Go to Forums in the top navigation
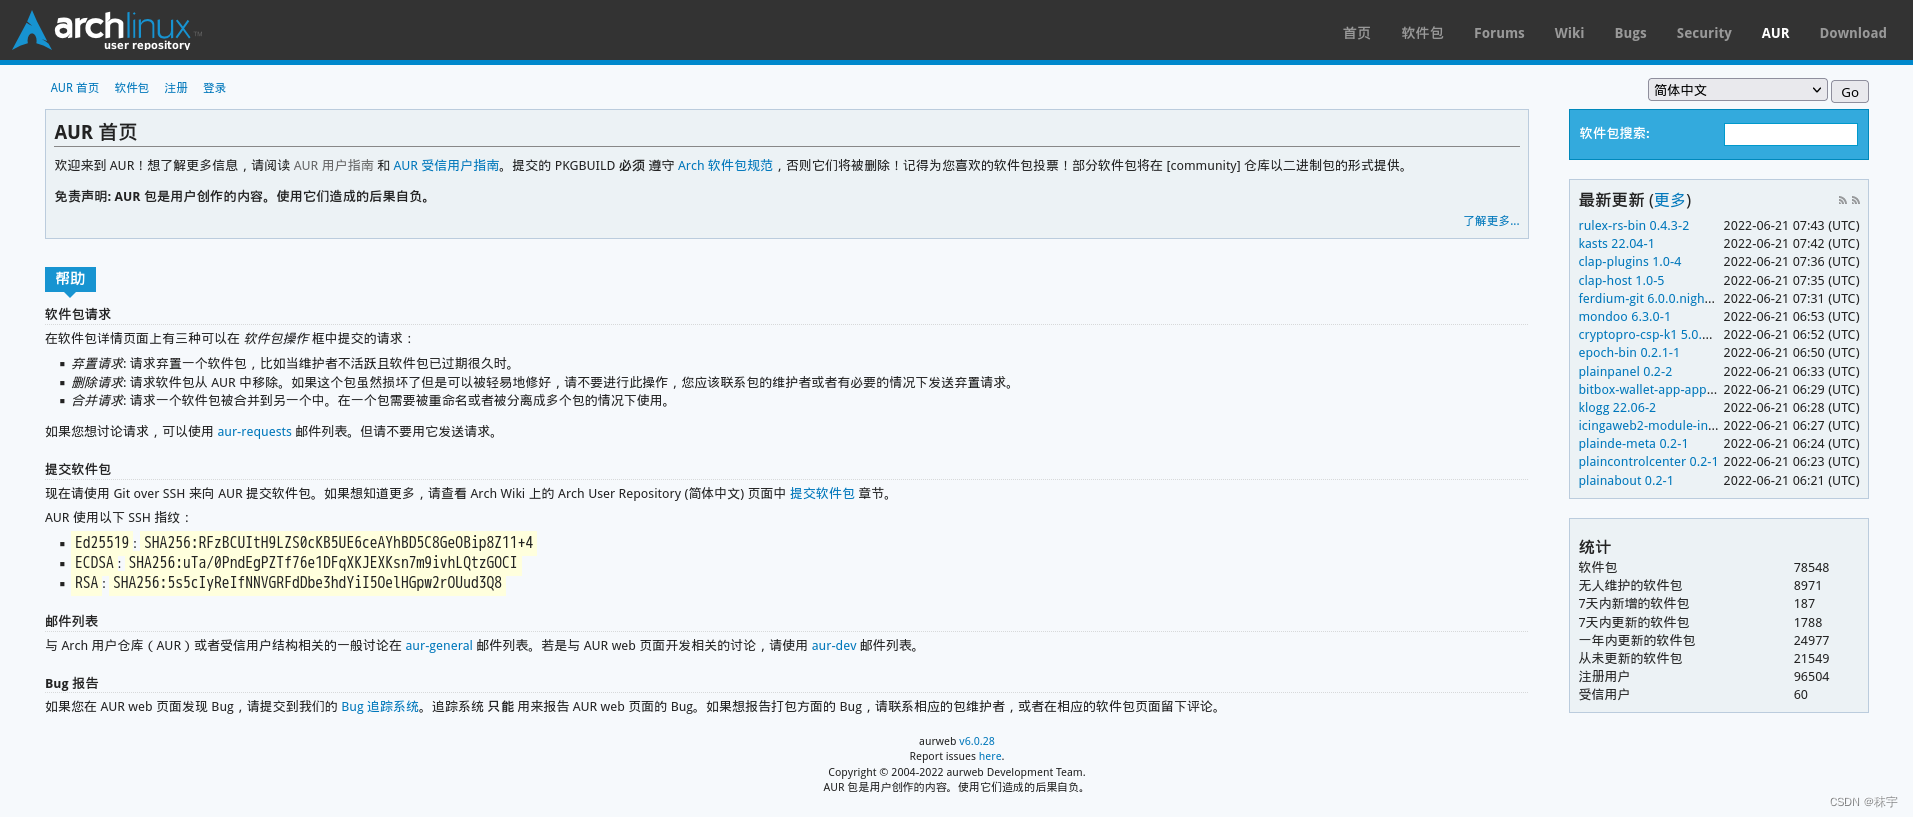Viewport: 1913px width, 817px height. (x=1499, y=33)
